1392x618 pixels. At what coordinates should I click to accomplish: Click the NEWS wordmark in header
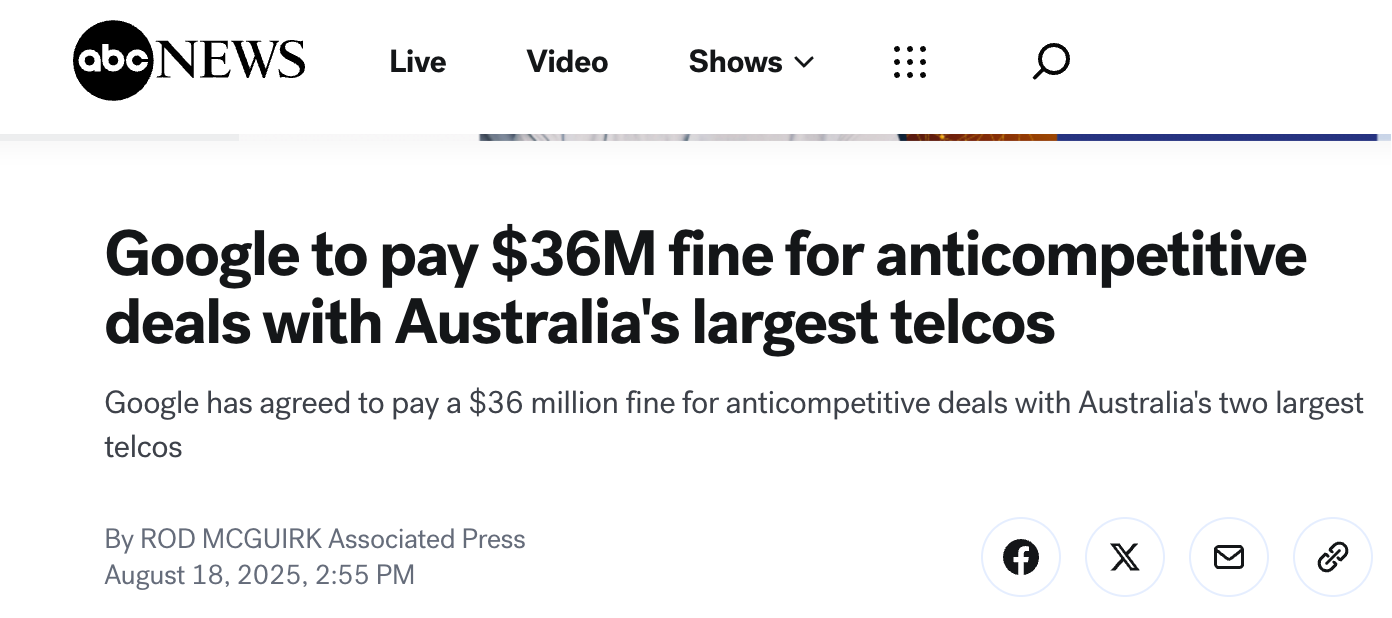coord(232,61)
